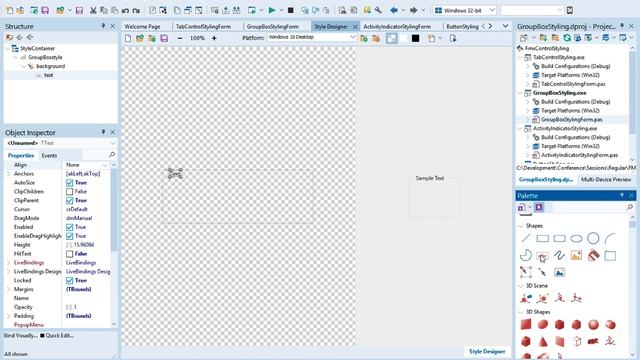Redo with the toolbar redo arrow
The image size is (640, 360).
[136, 10]
